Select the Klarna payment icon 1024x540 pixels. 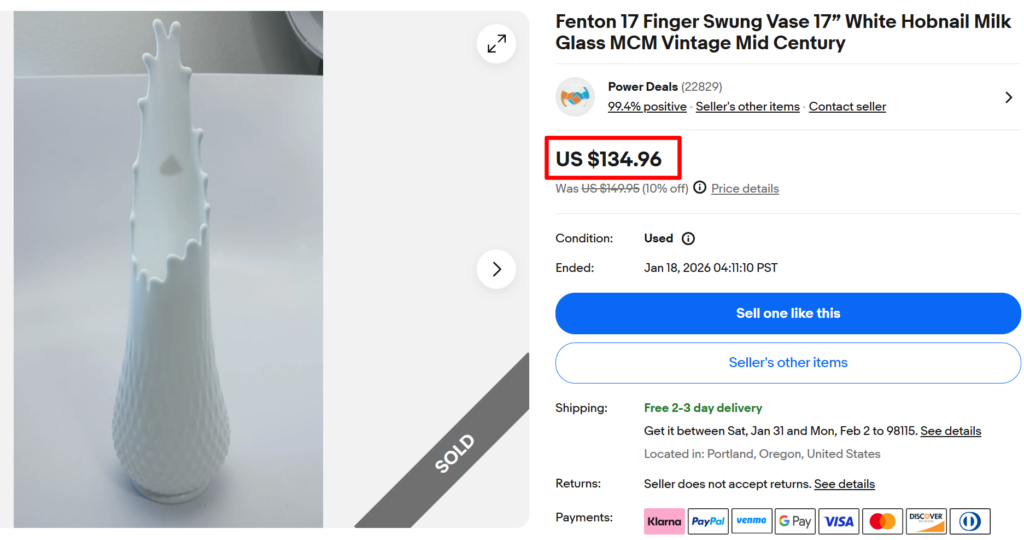[x=664, y=521]
